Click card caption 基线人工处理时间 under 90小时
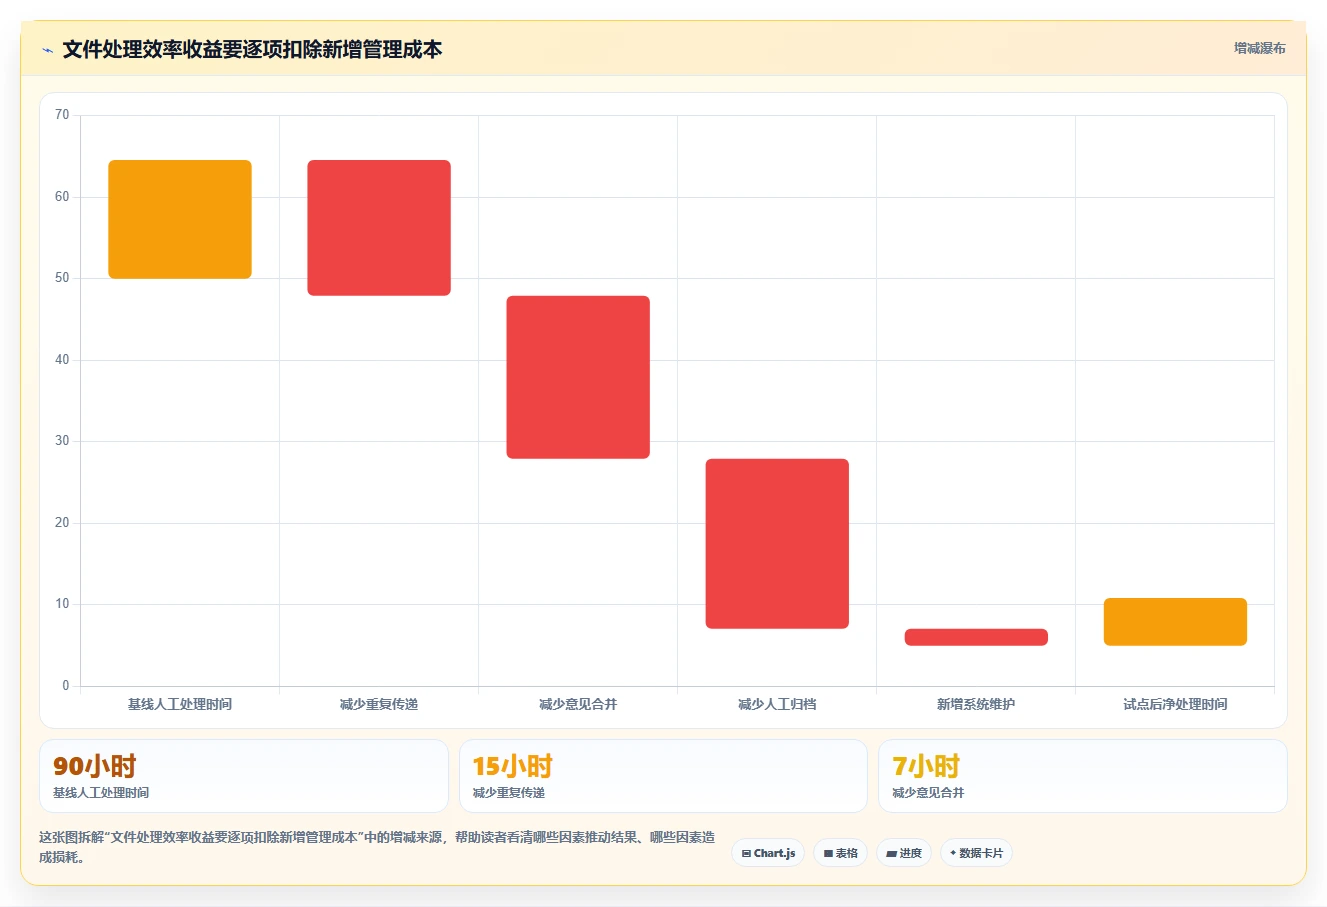The width and height of the screenshot is (1327, 907). [101, 793]
